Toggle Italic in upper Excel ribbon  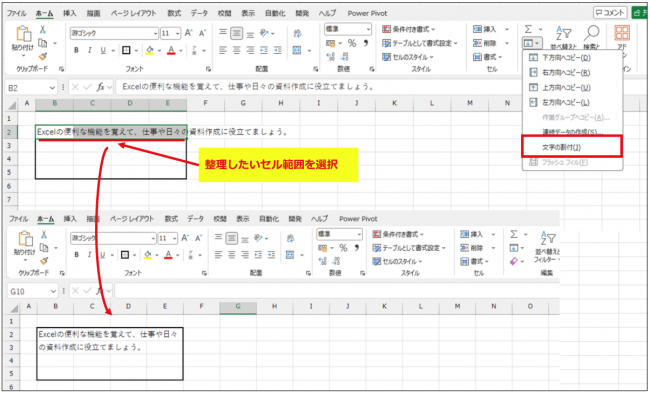tap(90, 50)
